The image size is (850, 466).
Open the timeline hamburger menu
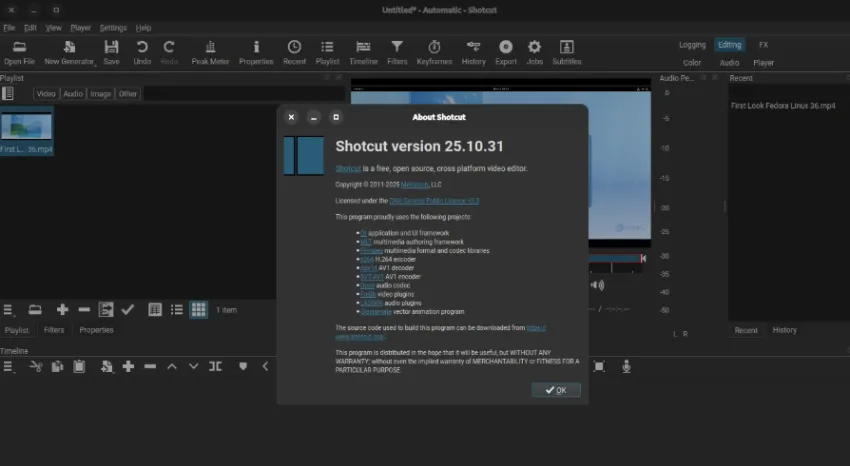8,367
